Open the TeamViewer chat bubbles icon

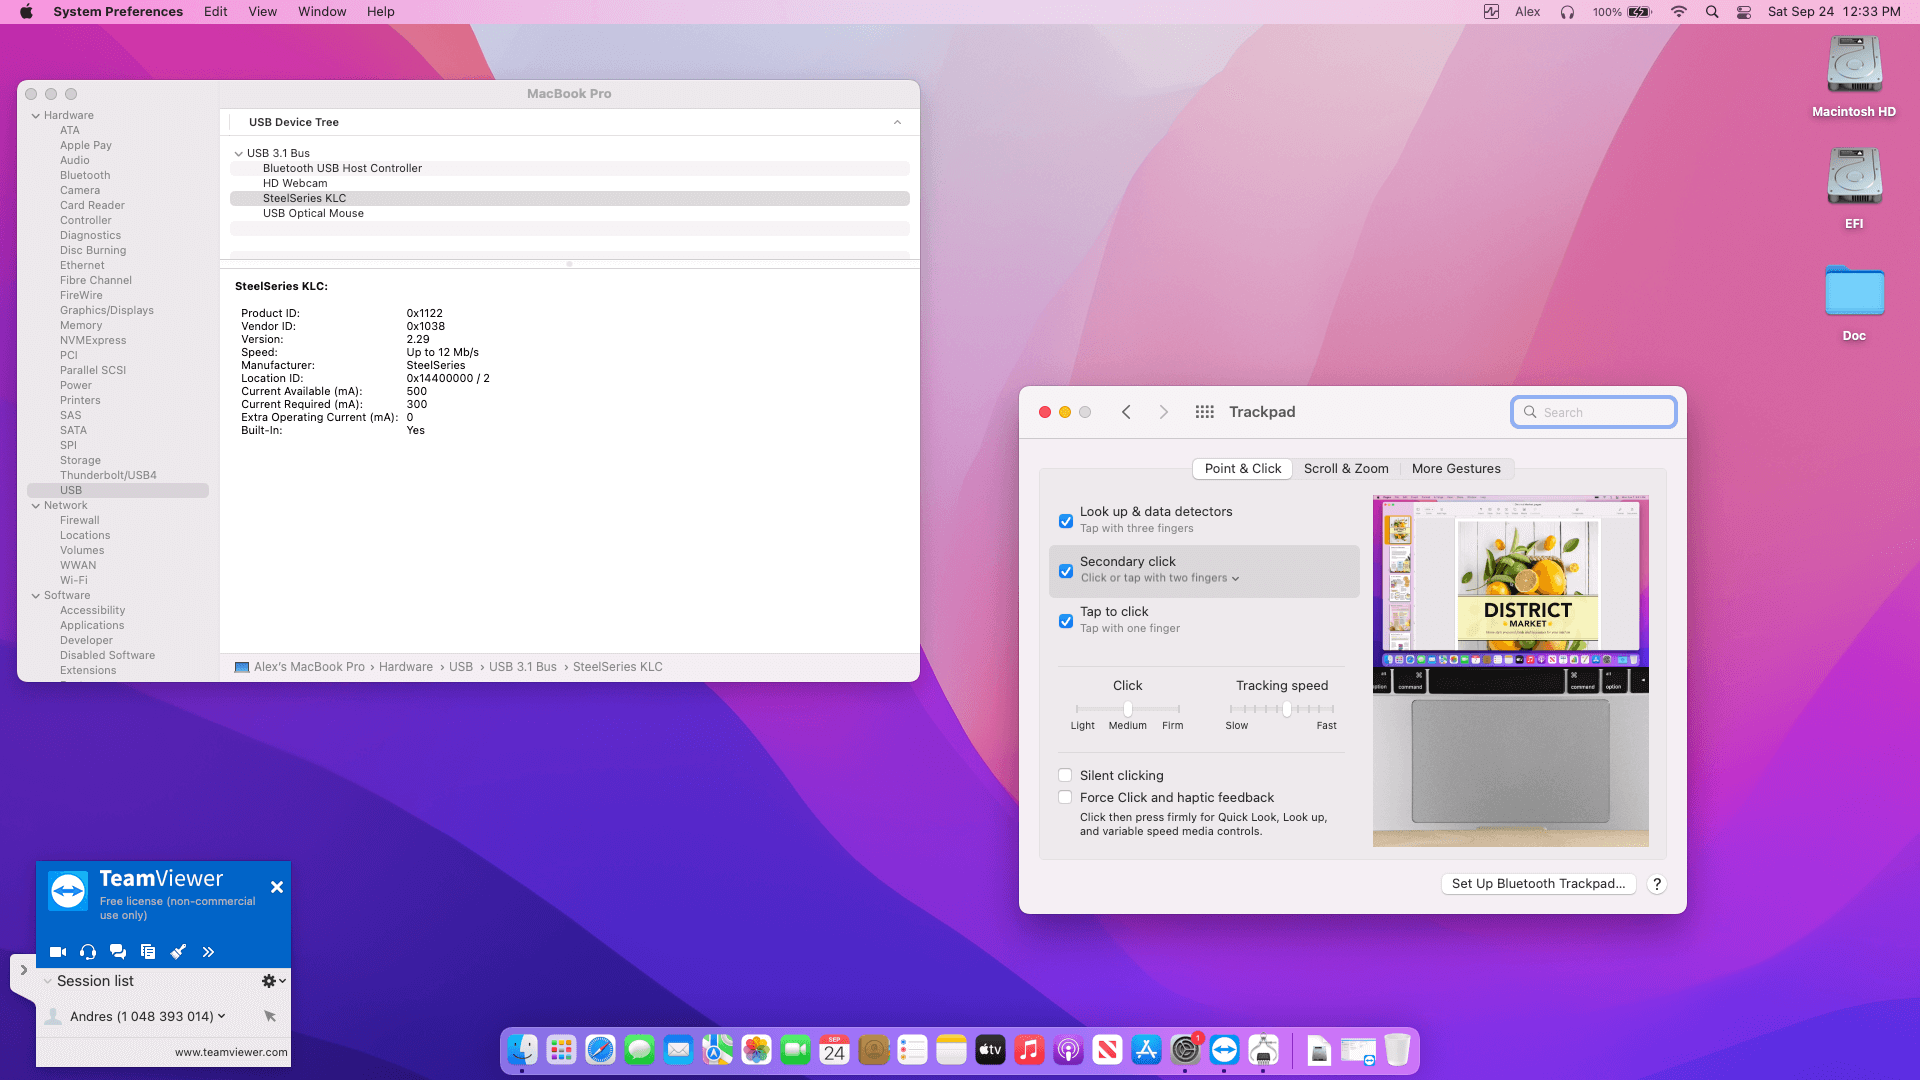(x=118, y=952)
